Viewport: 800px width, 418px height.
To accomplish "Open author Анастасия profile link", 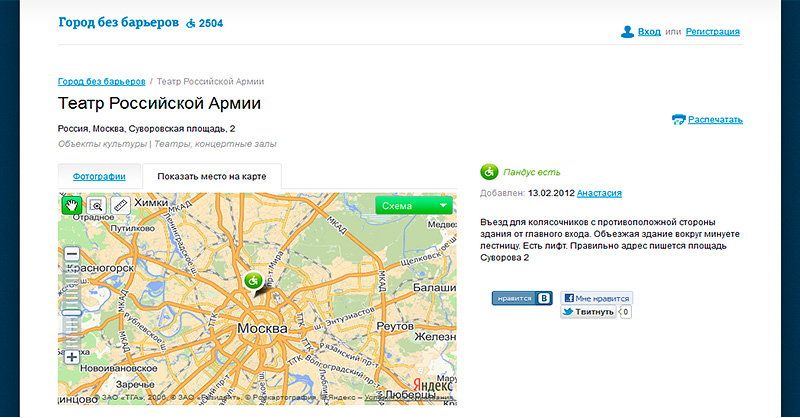I will point(600,192).
